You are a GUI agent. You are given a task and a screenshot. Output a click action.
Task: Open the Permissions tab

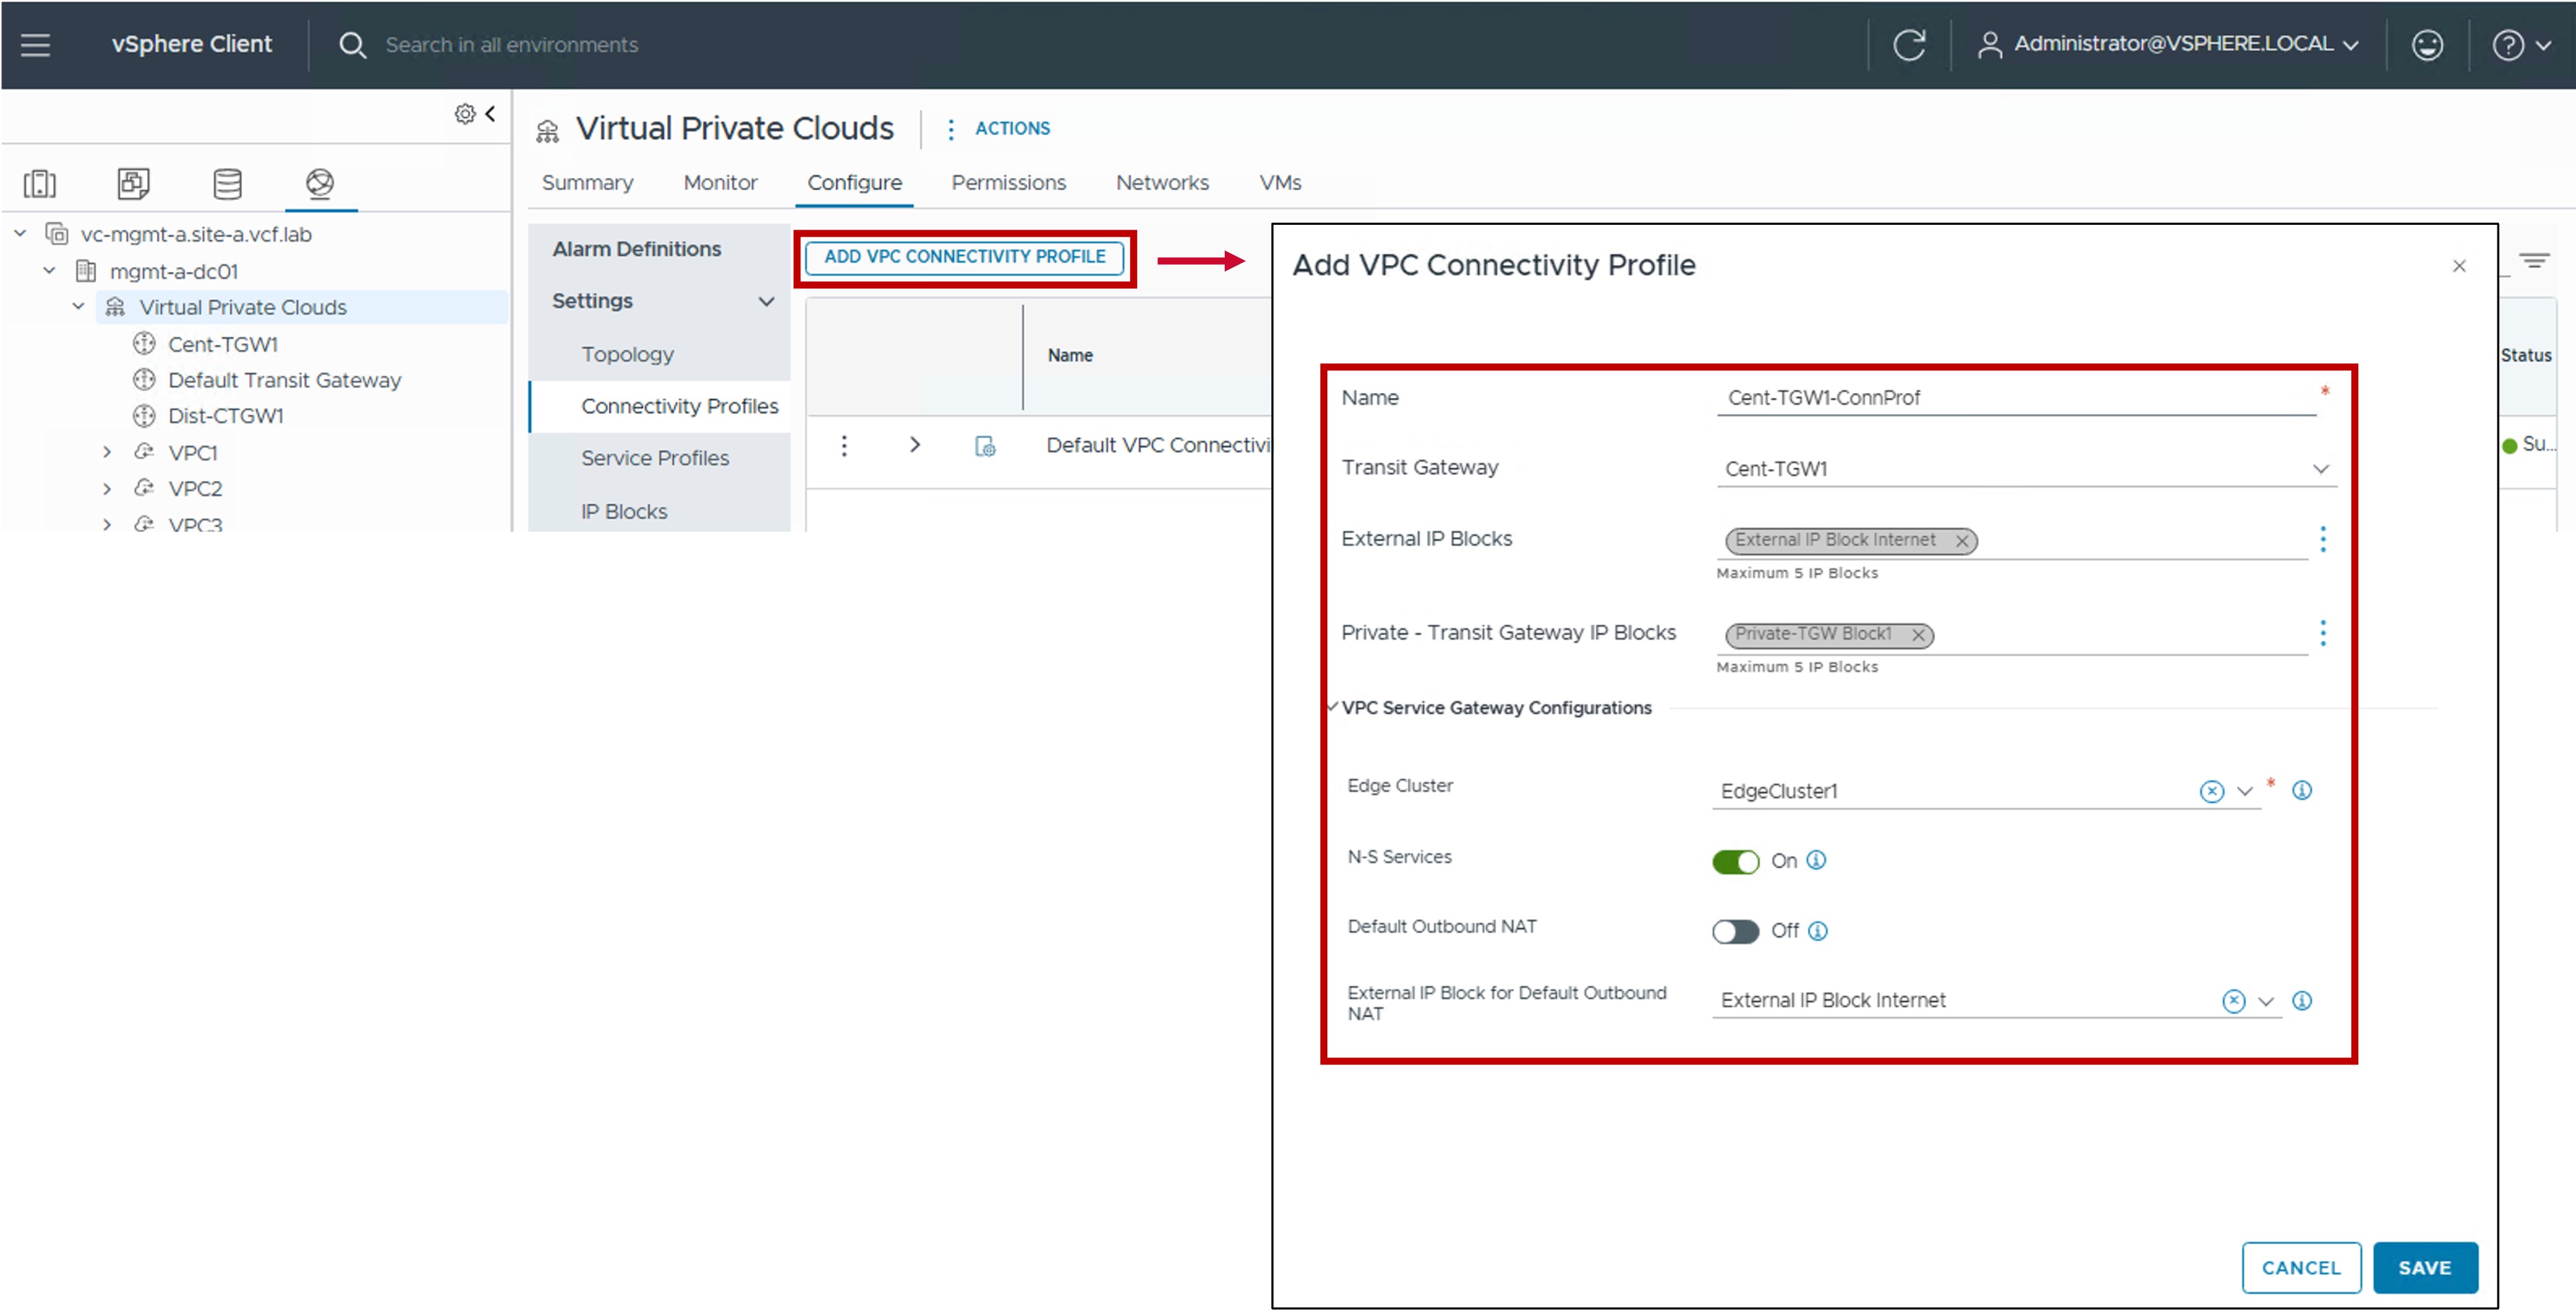pyautogui.click(x=1008, y=182)
